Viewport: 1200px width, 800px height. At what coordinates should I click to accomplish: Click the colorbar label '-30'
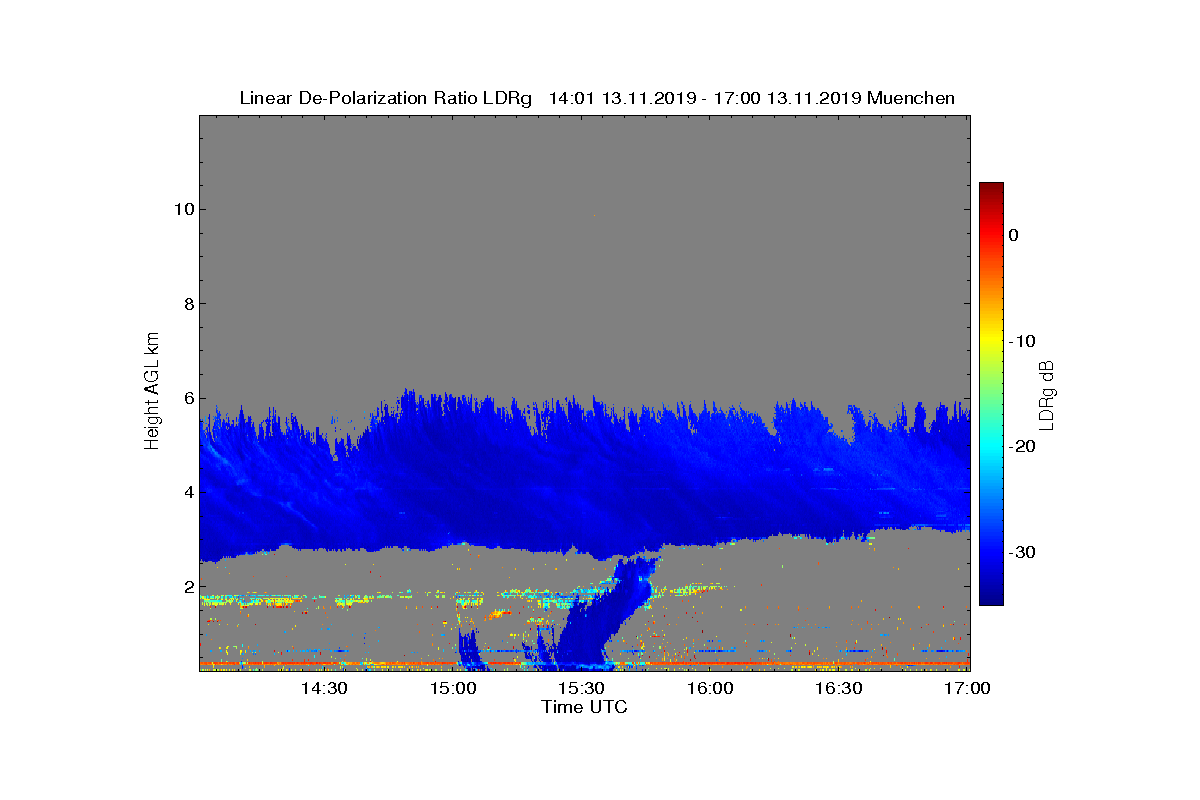pyautogui.click(x=1021, y=553)
